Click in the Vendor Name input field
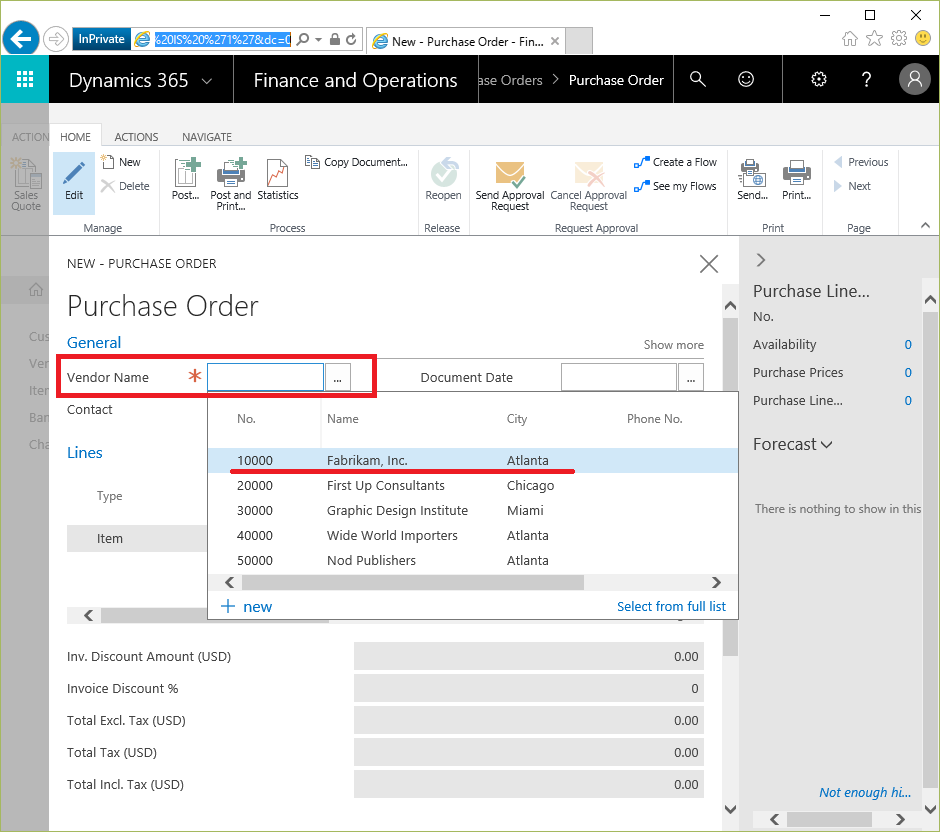940x832 pixels. click(265, 378)
